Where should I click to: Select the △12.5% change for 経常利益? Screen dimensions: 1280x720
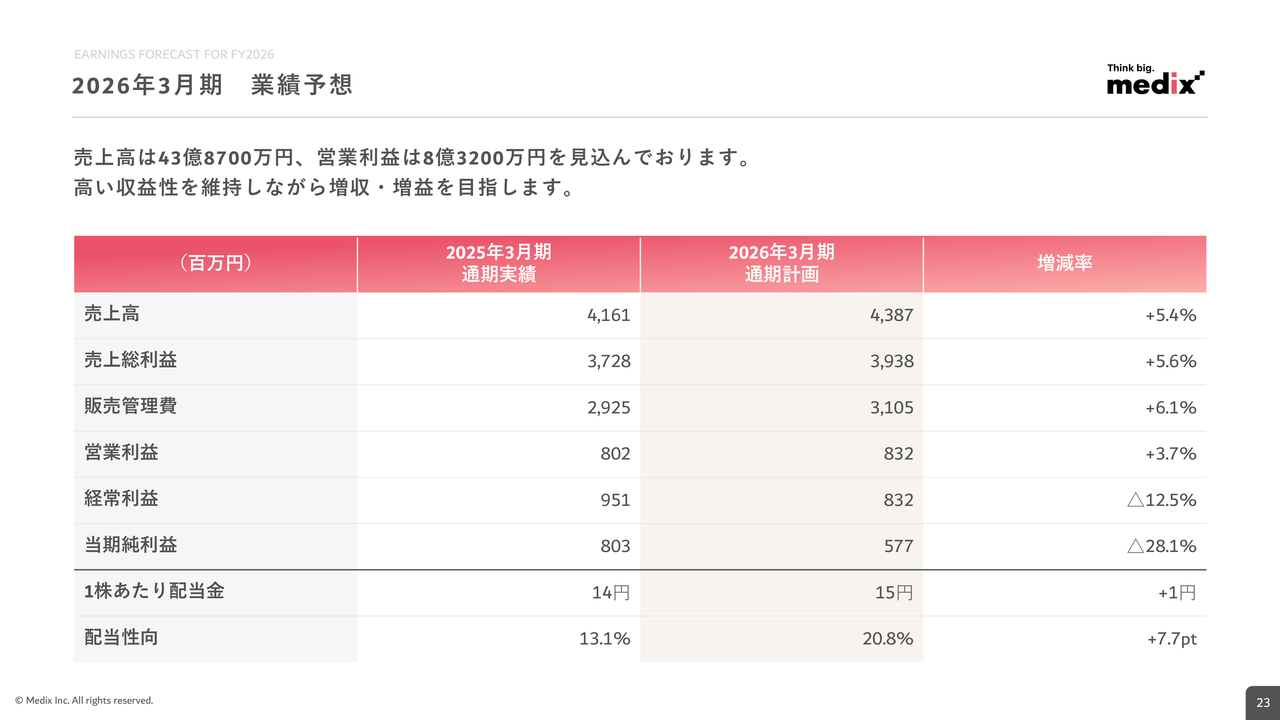(x=1161, y=500)
